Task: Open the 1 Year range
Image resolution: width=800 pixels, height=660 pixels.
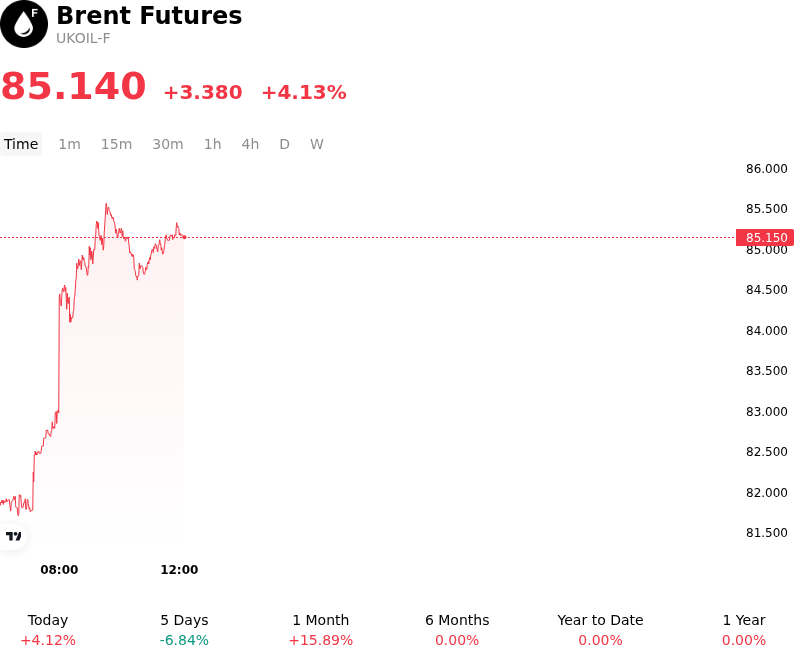Action: tap(744, 630)
